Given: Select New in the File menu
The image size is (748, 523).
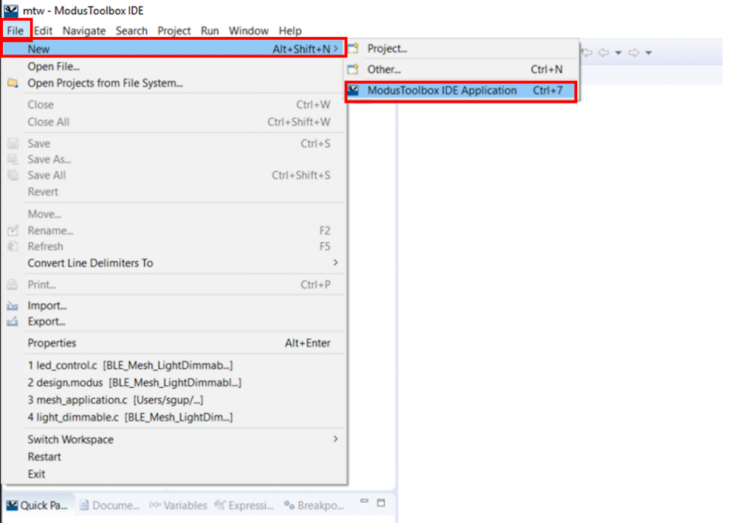Looking at the screenshot, I should click(174, 49).
